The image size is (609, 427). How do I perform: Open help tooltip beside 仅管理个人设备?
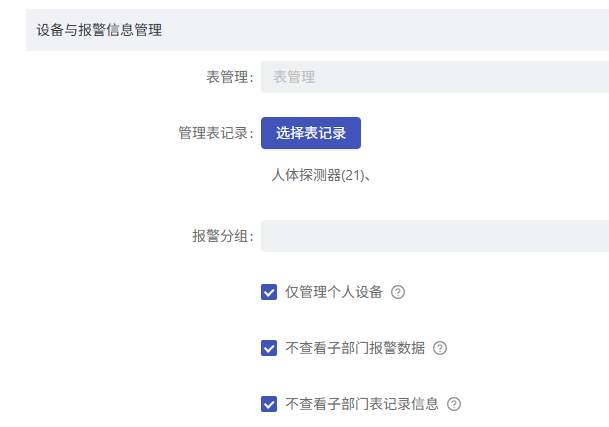pyautogui.click(x=398, y=292)
